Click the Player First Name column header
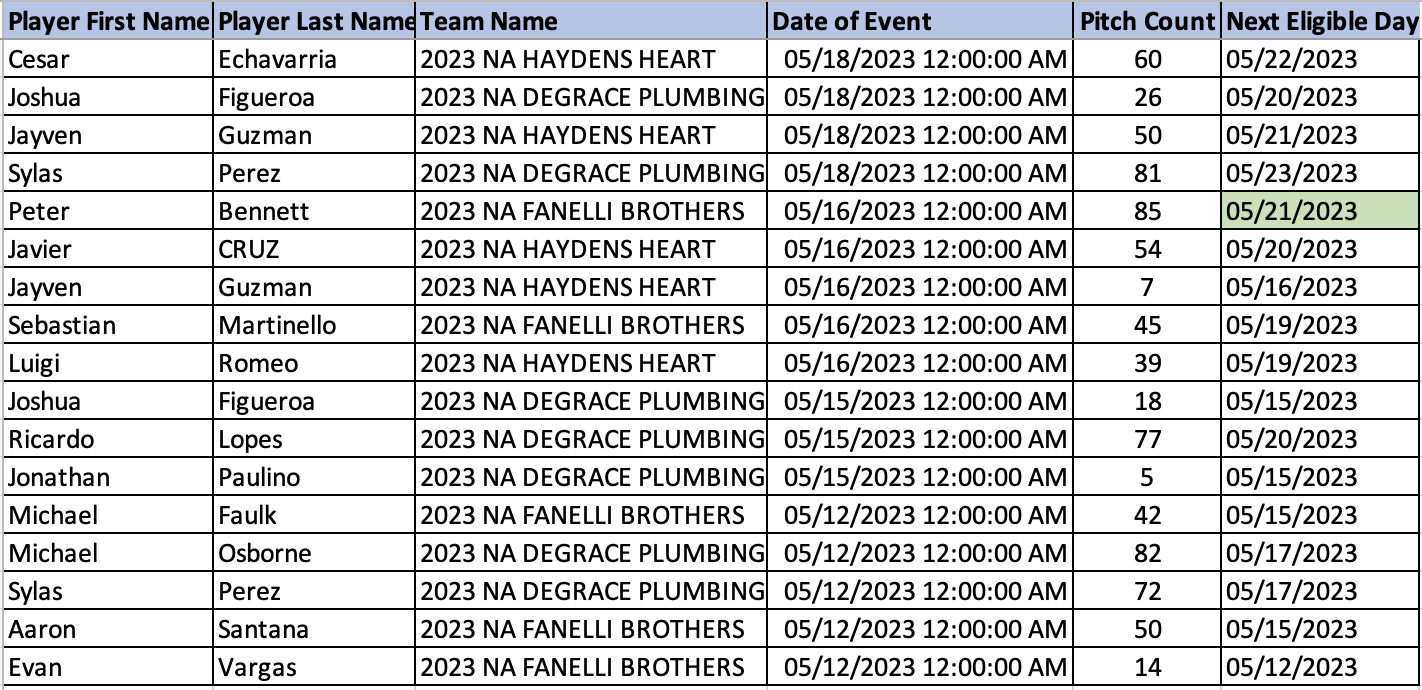Screen dimensions: 1422x690 click(108, 21)
